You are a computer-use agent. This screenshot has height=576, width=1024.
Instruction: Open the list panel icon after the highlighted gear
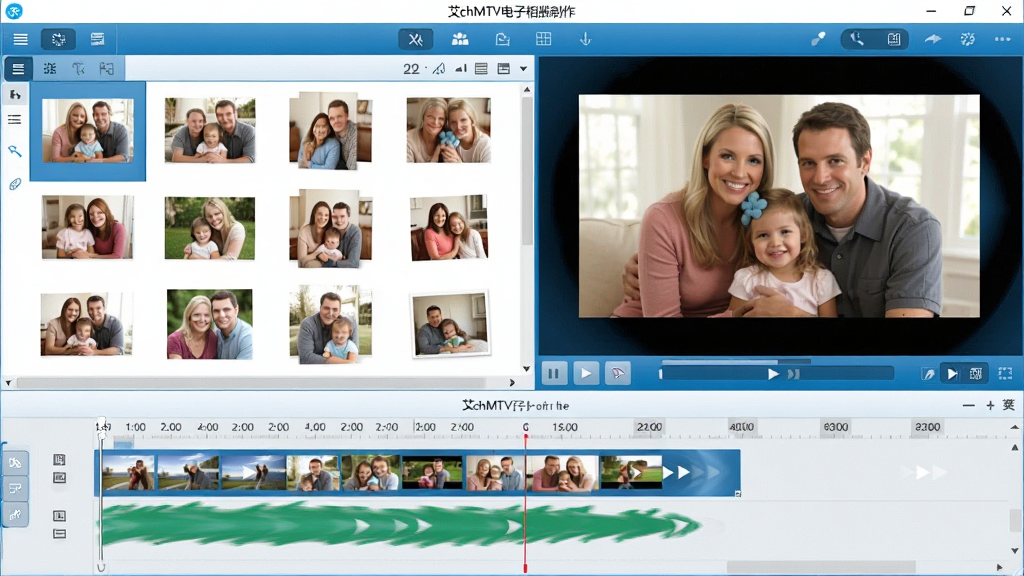point(97,39)
